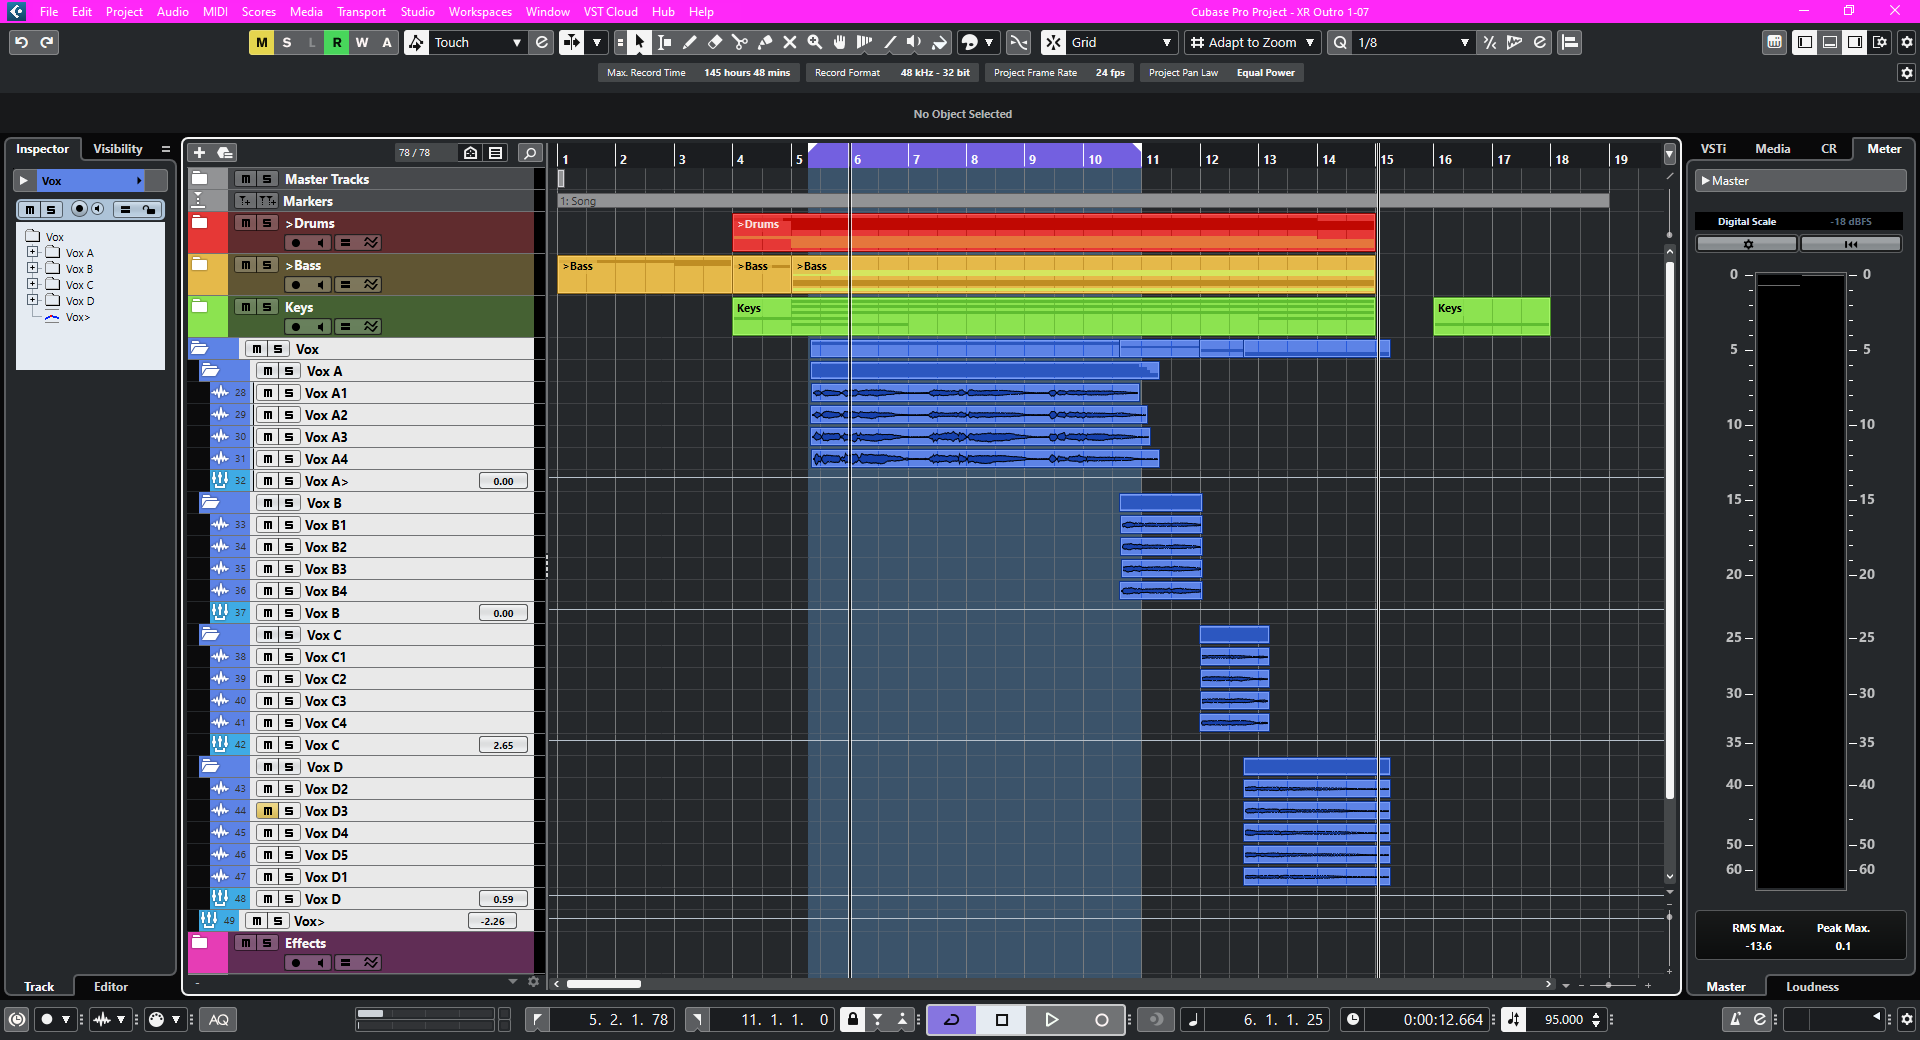Expand Vox A folder in Inspector tree
Screen dimensions: 1920x1040
click(x=33, y=253)
